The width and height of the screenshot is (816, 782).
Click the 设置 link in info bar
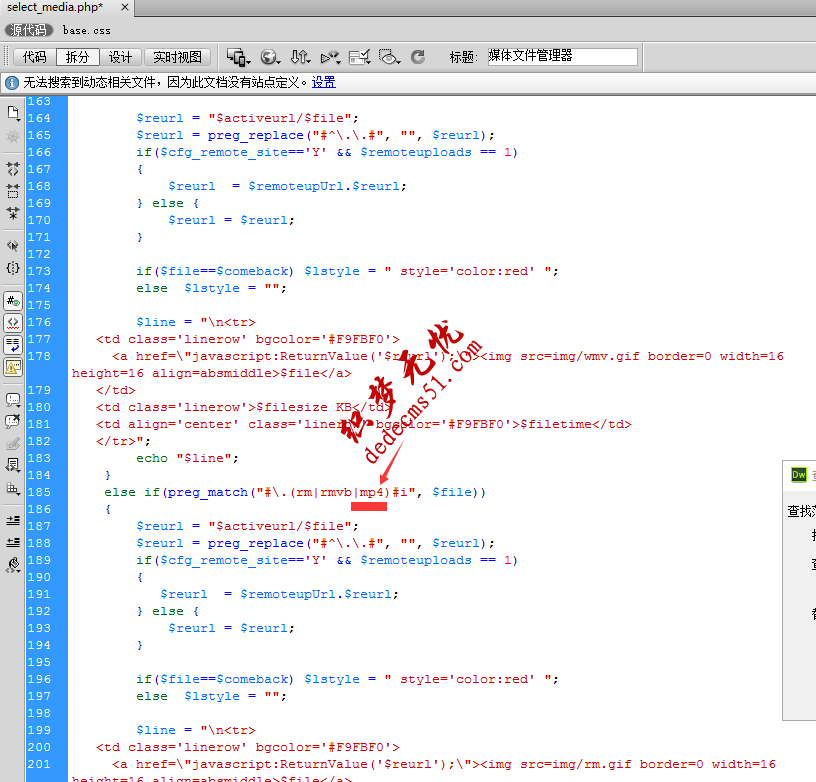click(323, 82)
